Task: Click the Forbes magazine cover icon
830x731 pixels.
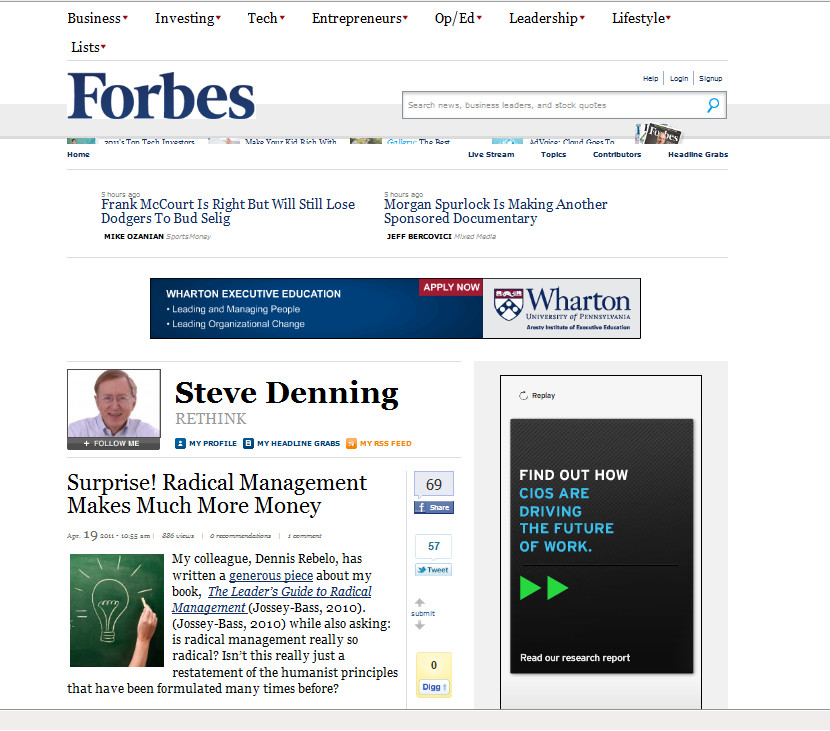Action: (658, 133)
